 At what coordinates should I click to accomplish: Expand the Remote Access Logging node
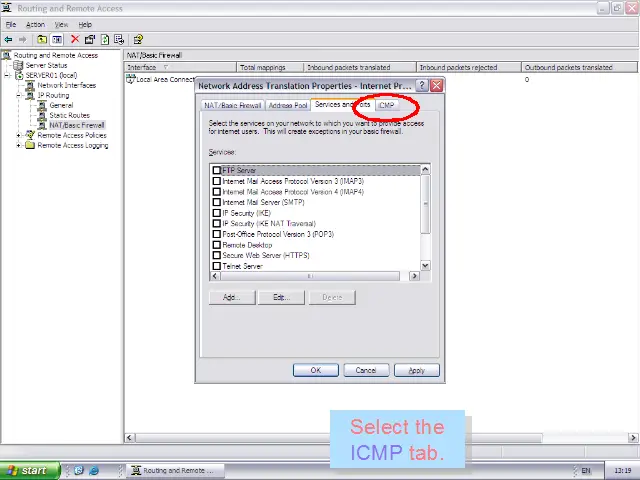coord(19,145)
